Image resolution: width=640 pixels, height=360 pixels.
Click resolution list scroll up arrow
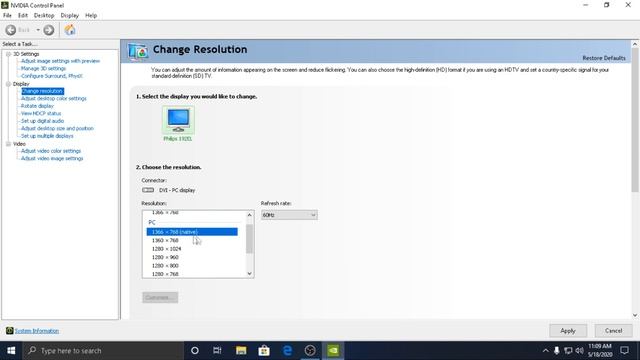pos(249,215)
